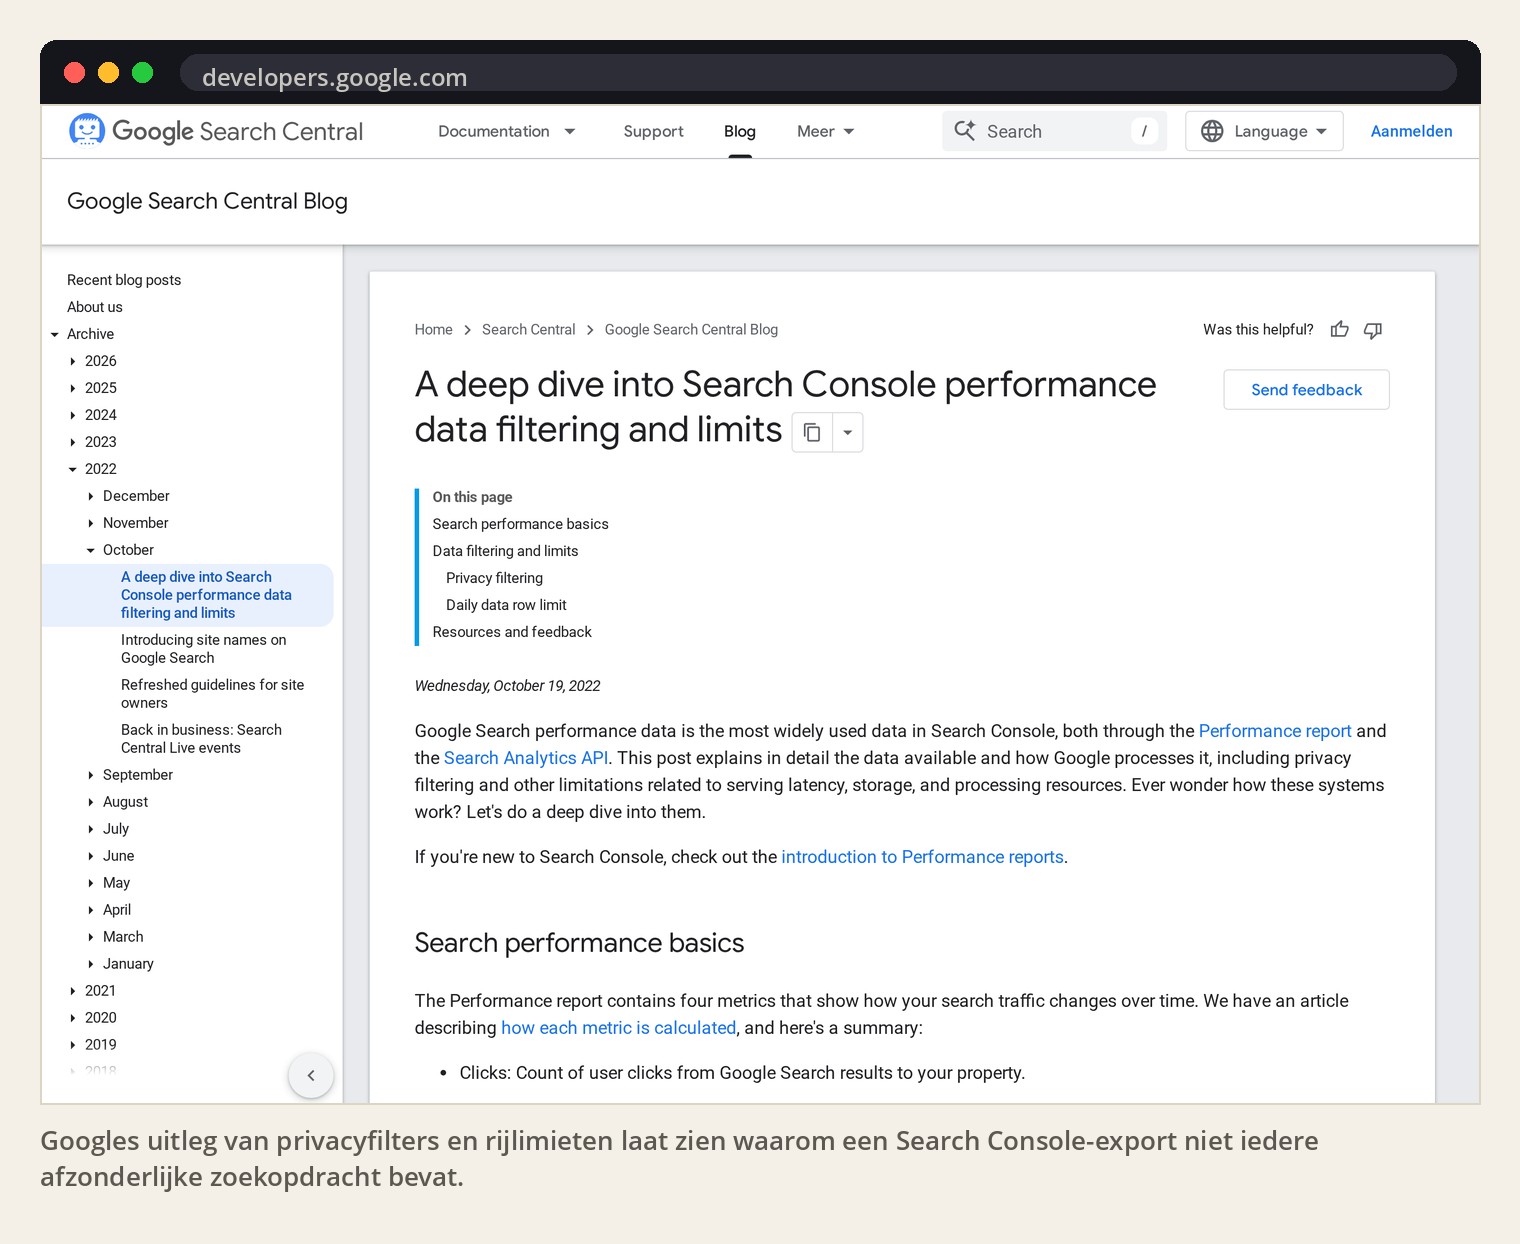Image resolution: width=1520 pixels, height=1244 pixels.
Task: Open About us in sidebar
Action: click(x=95, y=307)
